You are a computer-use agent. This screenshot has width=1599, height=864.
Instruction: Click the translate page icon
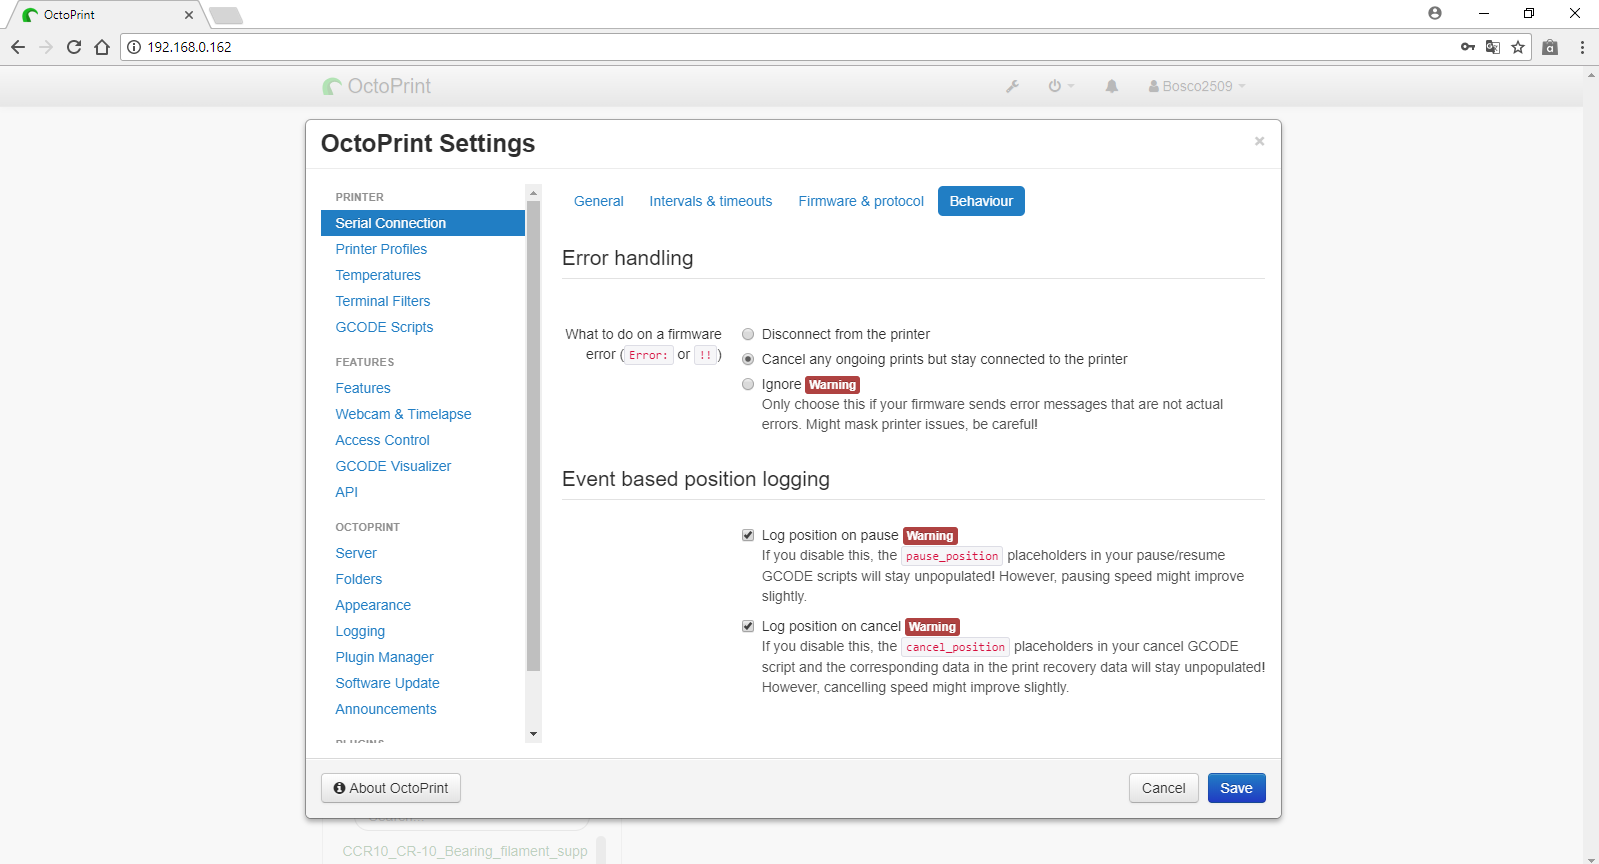pos(1493,47)
